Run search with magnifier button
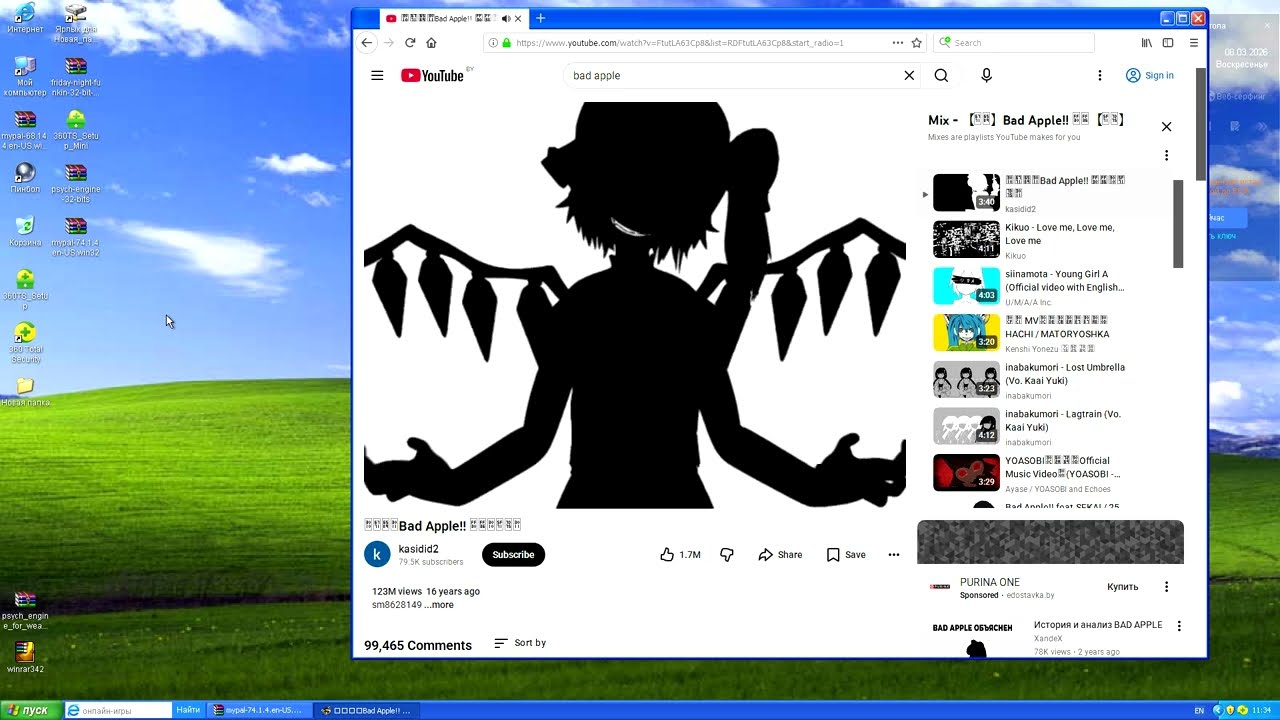This screenshot has width=1280, height=720. click(x=941, y=75)
